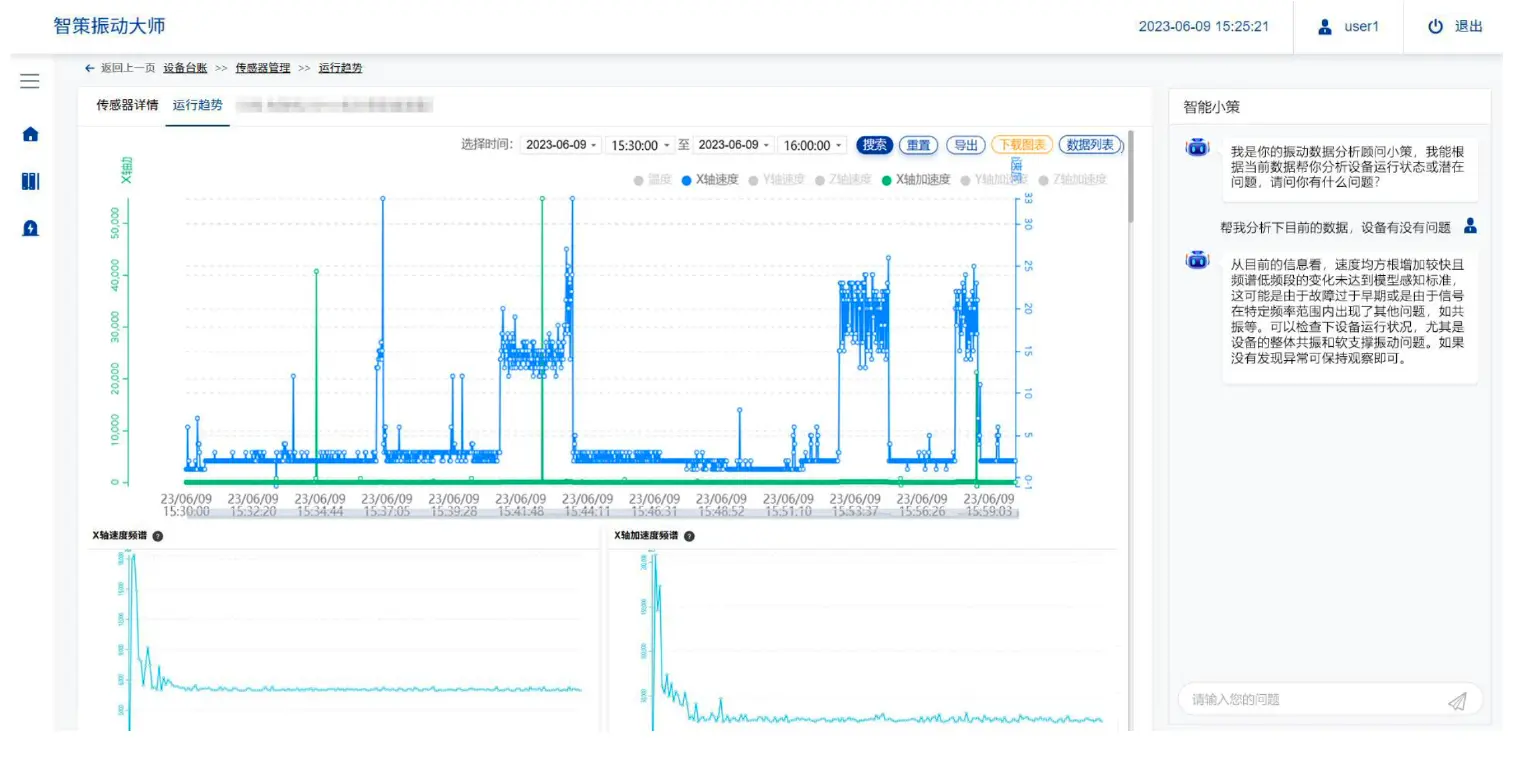Click the X轴速度频谱 chart title
Screen dimensions: 1520x763
click(x=120, y=536)
